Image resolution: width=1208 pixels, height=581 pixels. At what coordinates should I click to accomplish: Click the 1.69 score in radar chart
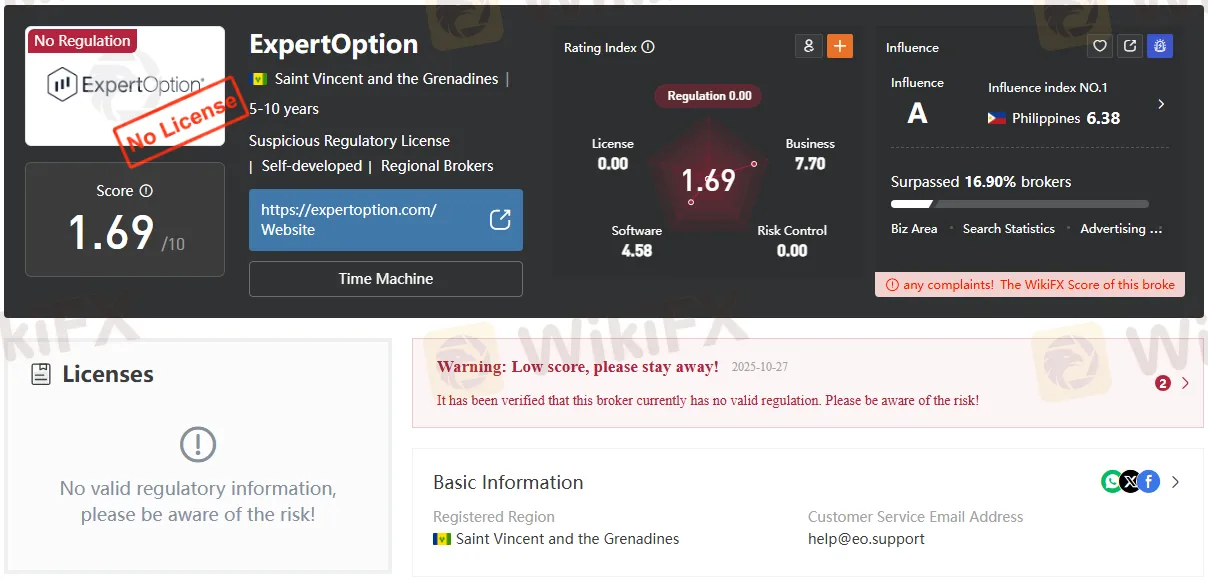point(708,180)
